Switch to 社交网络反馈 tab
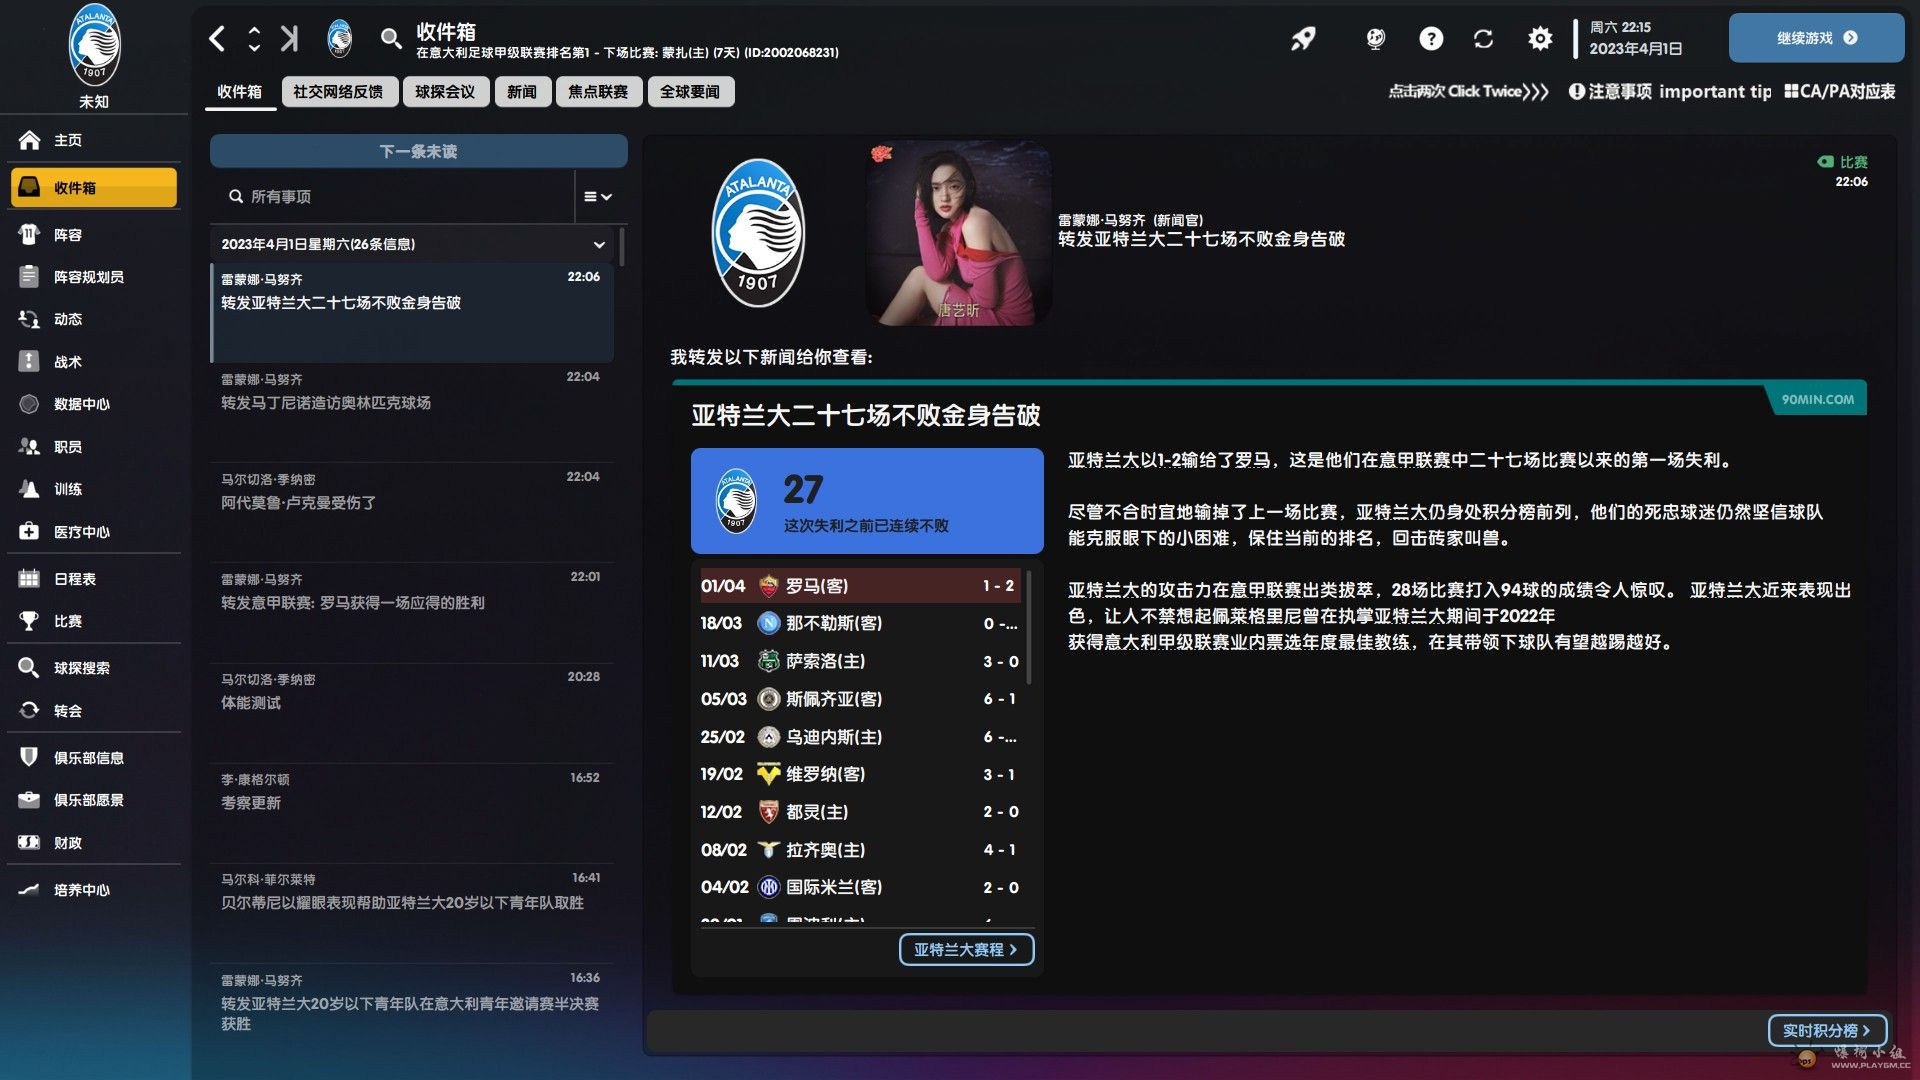The height and width of the screenshot is (1080, 1920). click(338, 92)
